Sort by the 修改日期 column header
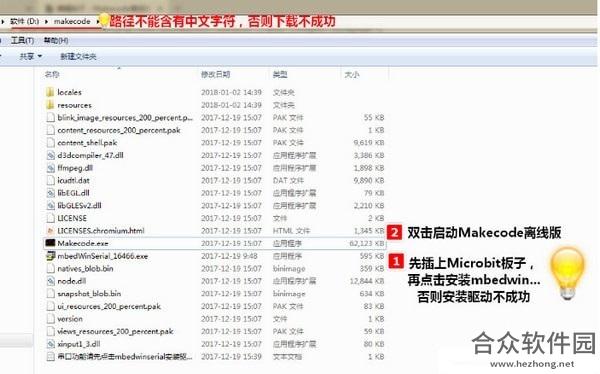Image resolution: width=600 pixels, height=374 pixels. pos(215,74)
